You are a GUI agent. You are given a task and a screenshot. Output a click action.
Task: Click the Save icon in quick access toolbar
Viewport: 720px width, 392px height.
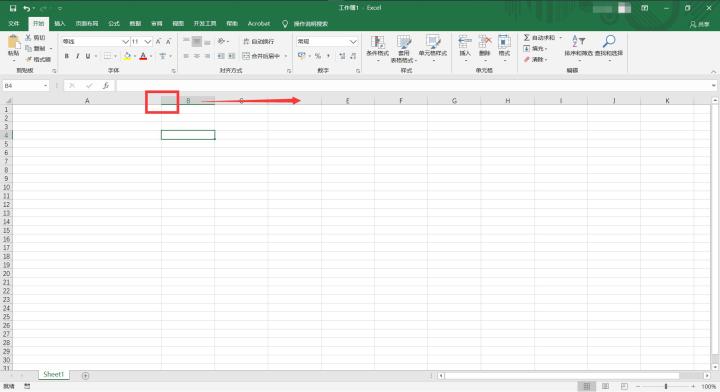13,8
